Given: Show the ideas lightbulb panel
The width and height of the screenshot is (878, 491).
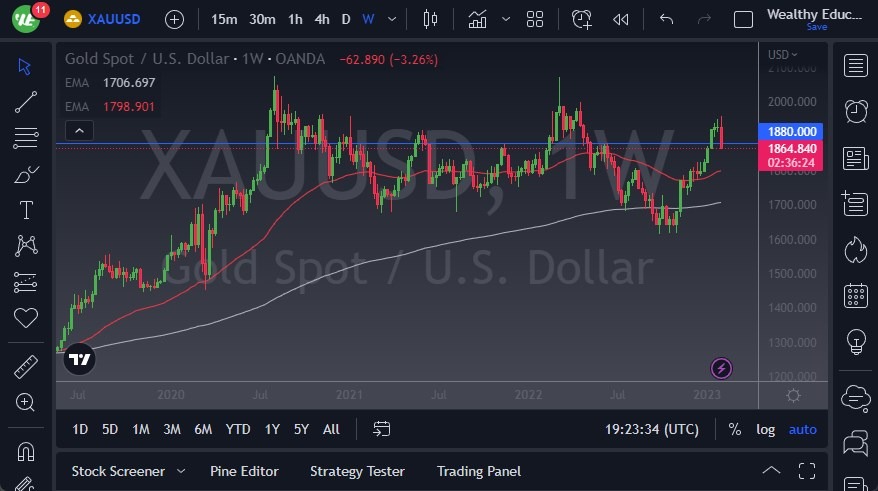Looking at the screenshot, I should pyautogui.click(x=855, y=341).
